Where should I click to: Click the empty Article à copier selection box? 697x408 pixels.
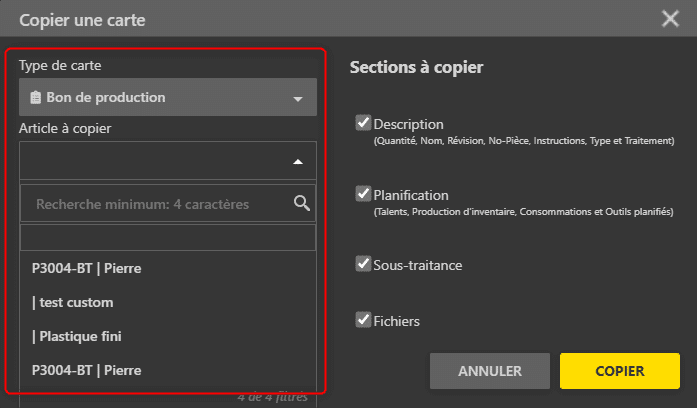pos(150,161)
